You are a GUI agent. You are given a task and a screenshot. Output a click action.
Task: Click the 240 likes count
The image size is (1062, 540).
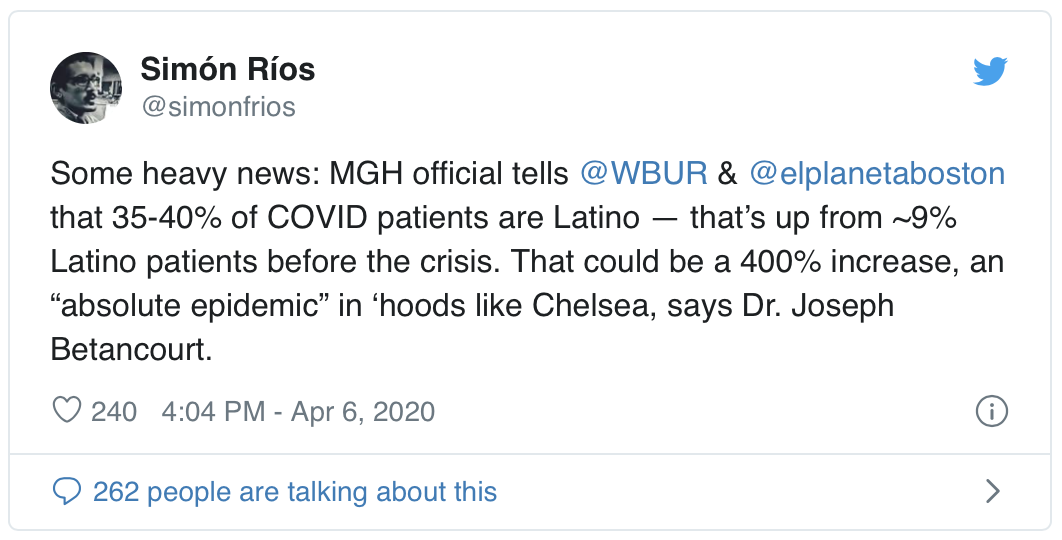coord(114,411)
